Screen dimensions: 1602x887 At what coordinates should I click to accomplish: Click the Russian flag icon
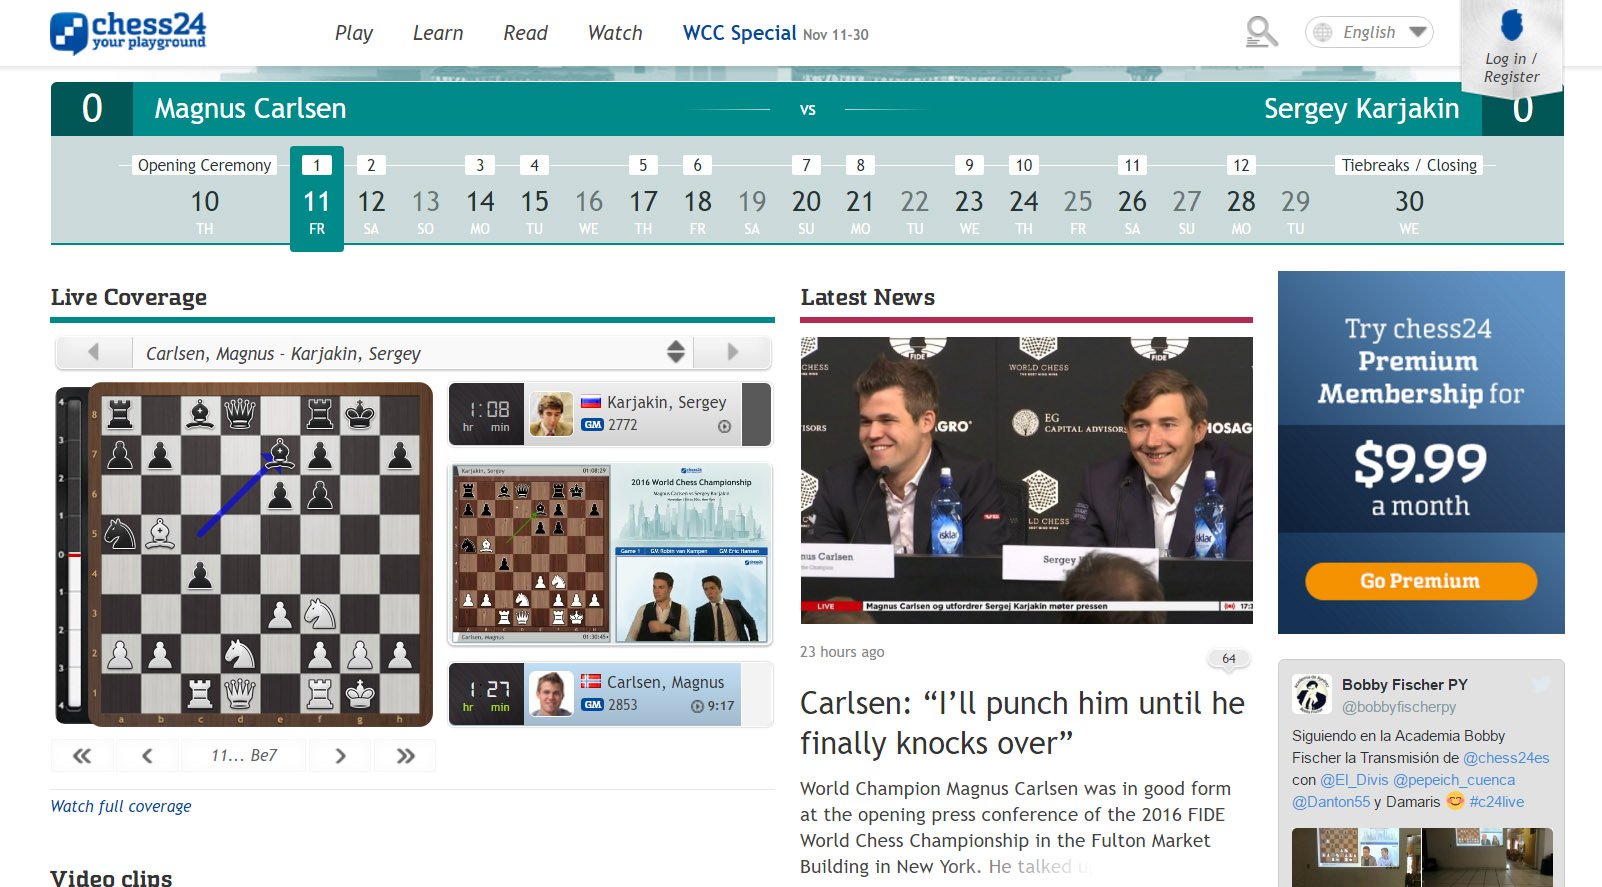click(591, 402)
